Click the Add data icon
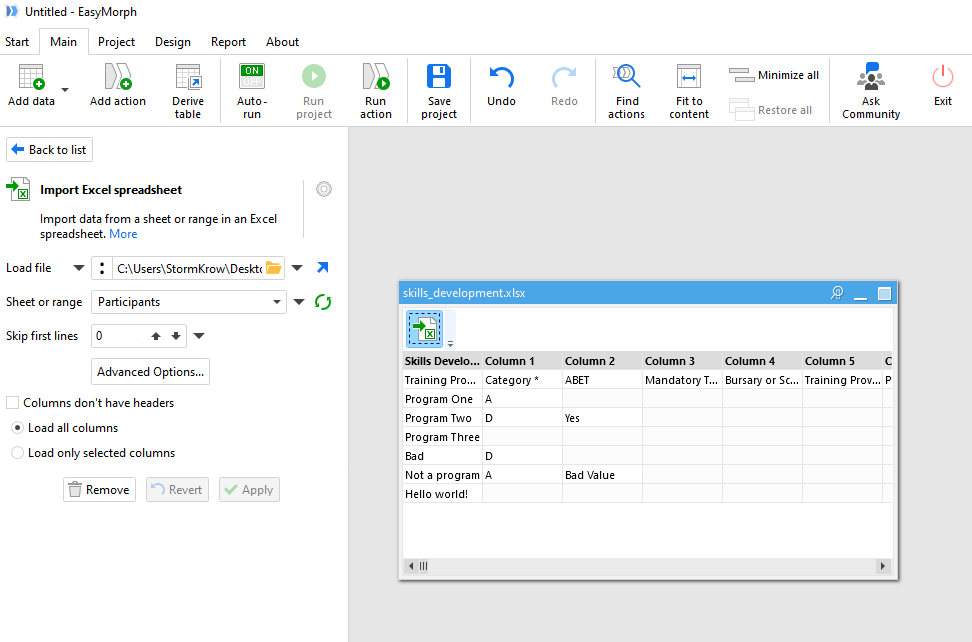The height and width of the screenshot is (642, 972). (x=31, y=77)
